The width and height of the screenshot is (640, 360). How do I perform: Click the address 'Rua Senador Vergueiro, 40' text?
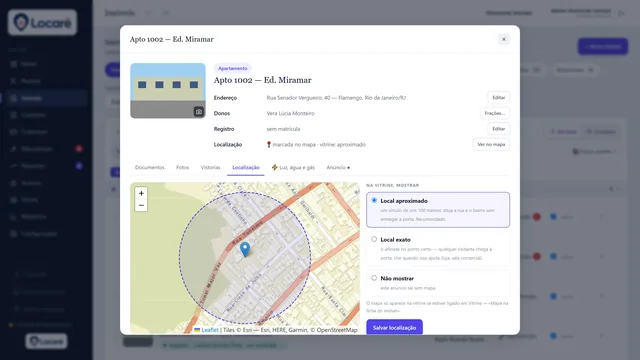pos(298,98)
